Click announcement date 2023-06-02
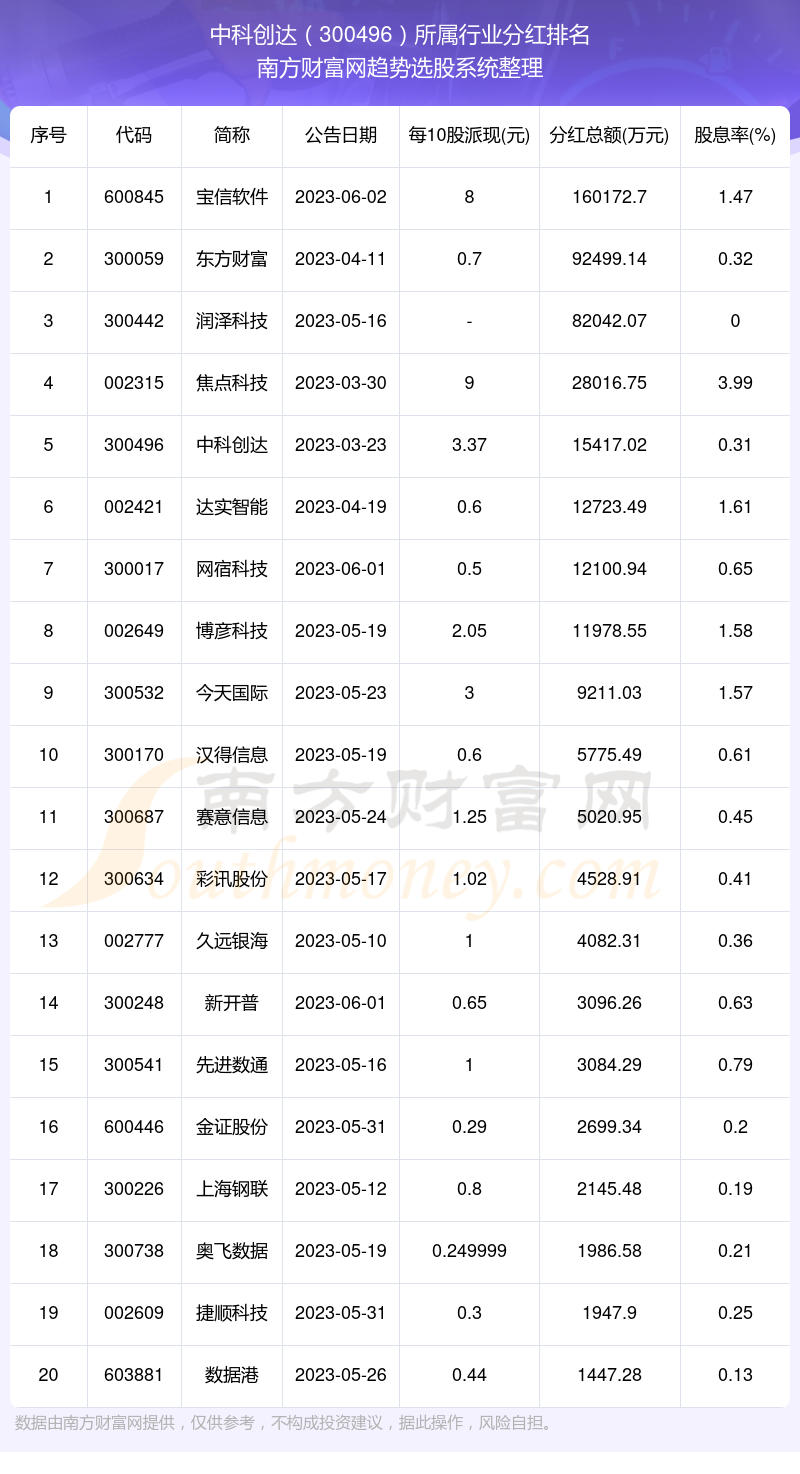This screenshot has width=800, height=1474. (341, 197)
